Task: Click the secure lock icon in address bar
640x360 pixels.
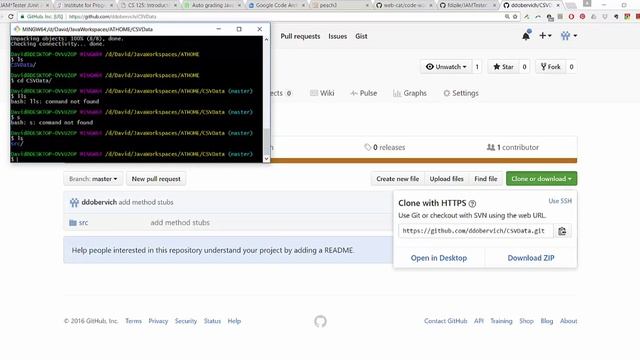Action: 22,17
